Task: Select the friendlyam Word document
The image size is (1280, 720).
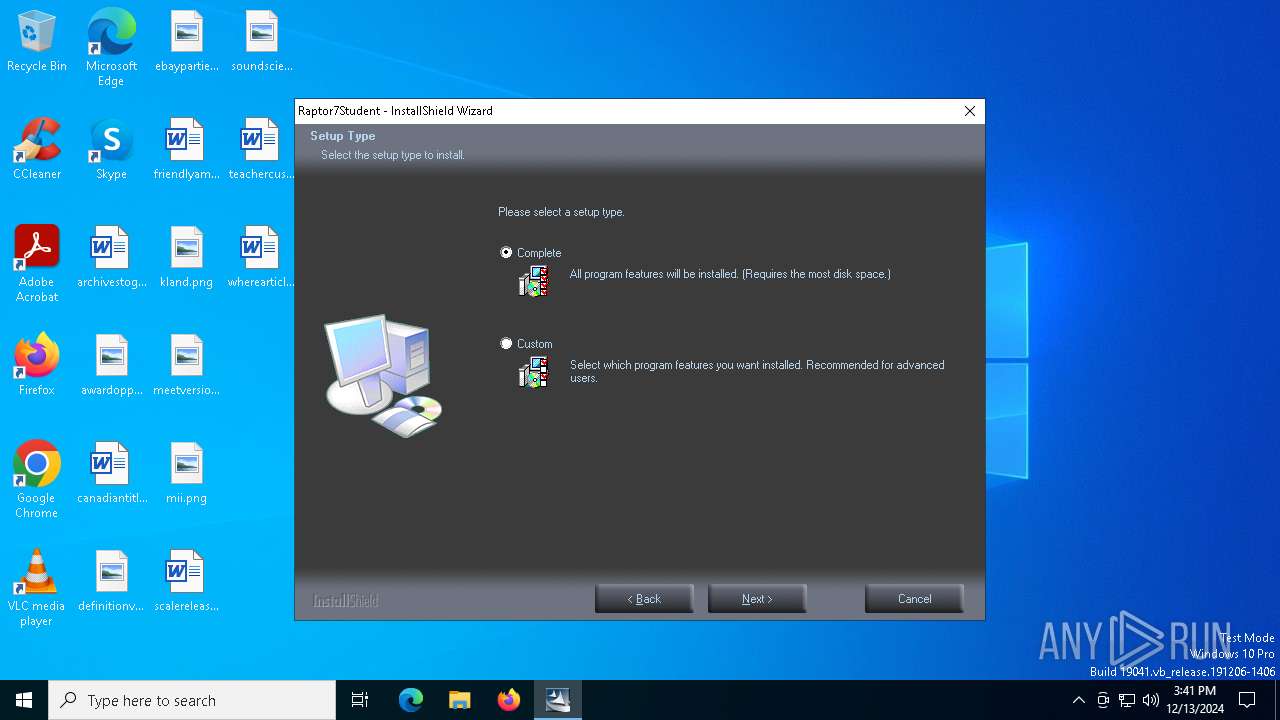Action: pos(186,150)
